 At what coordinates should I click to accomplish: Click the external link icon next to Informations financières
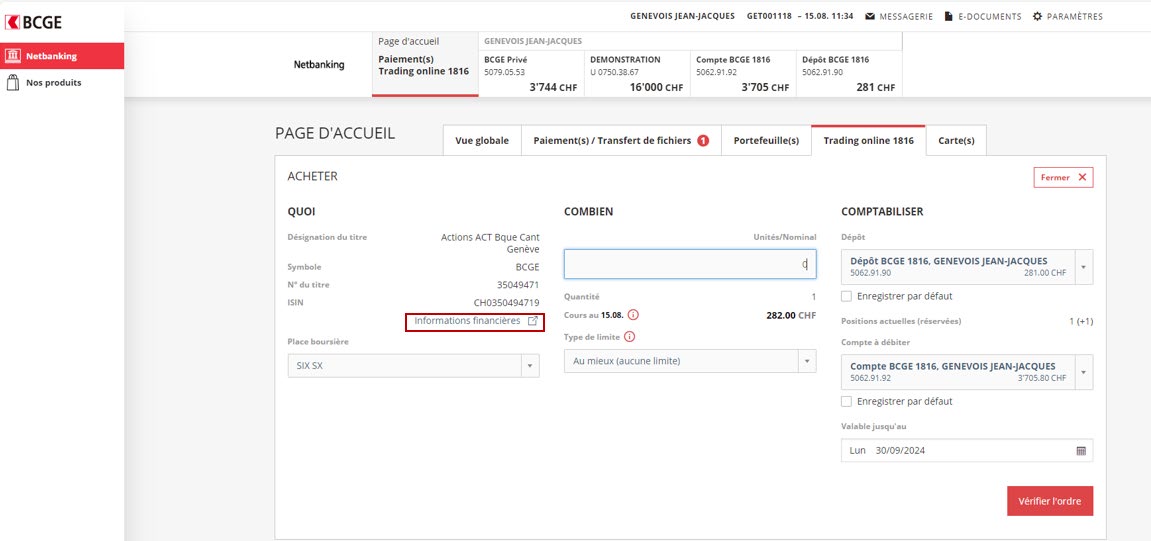(x=533, y=321)
